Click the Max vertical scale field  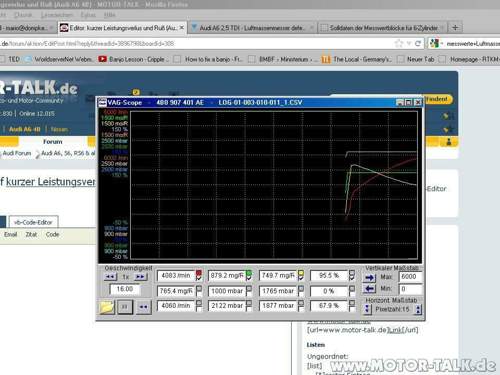click(410, 277)
